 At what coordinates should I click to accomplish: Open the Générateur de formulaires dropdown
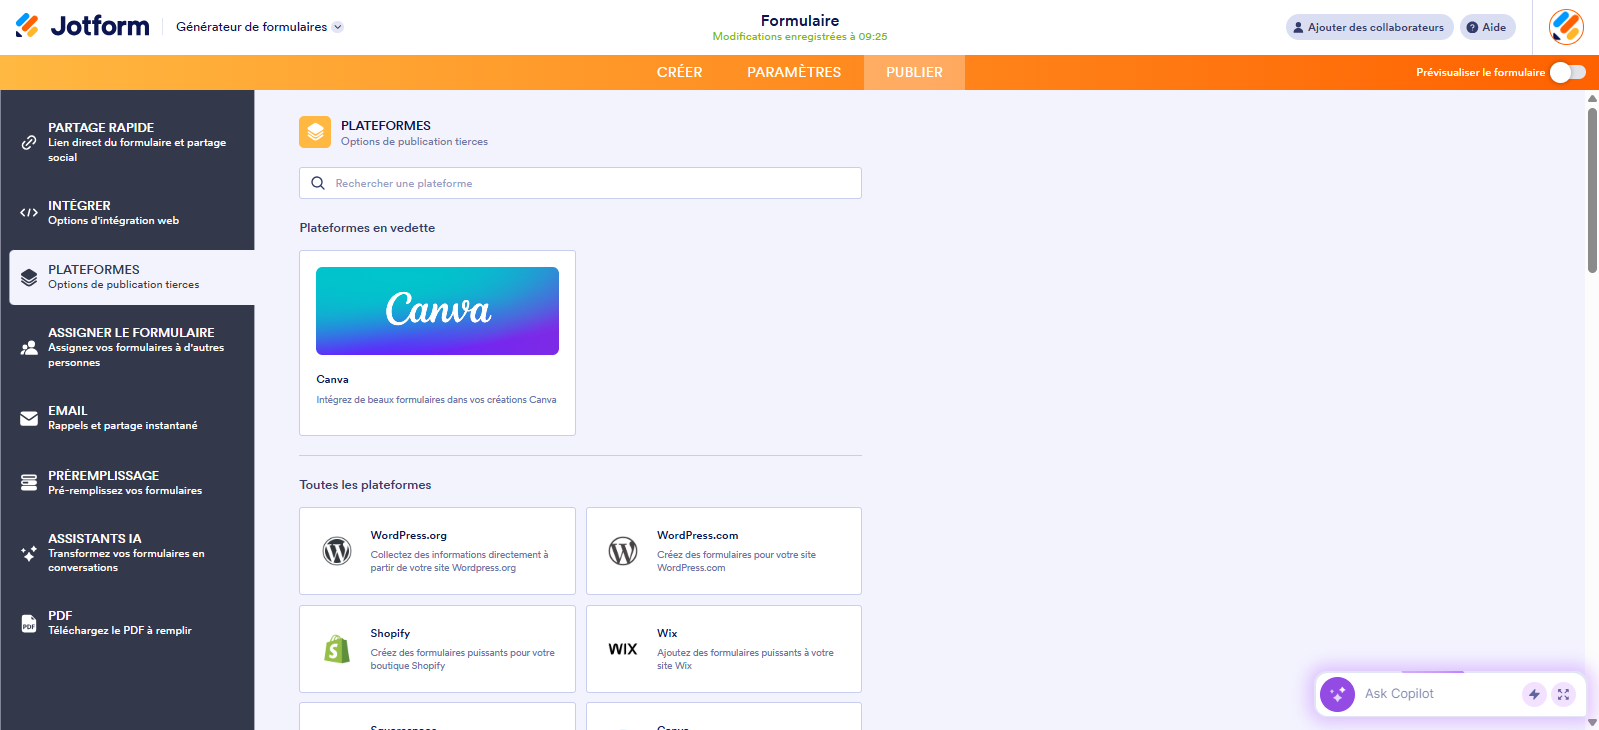(x=259, y=27)
